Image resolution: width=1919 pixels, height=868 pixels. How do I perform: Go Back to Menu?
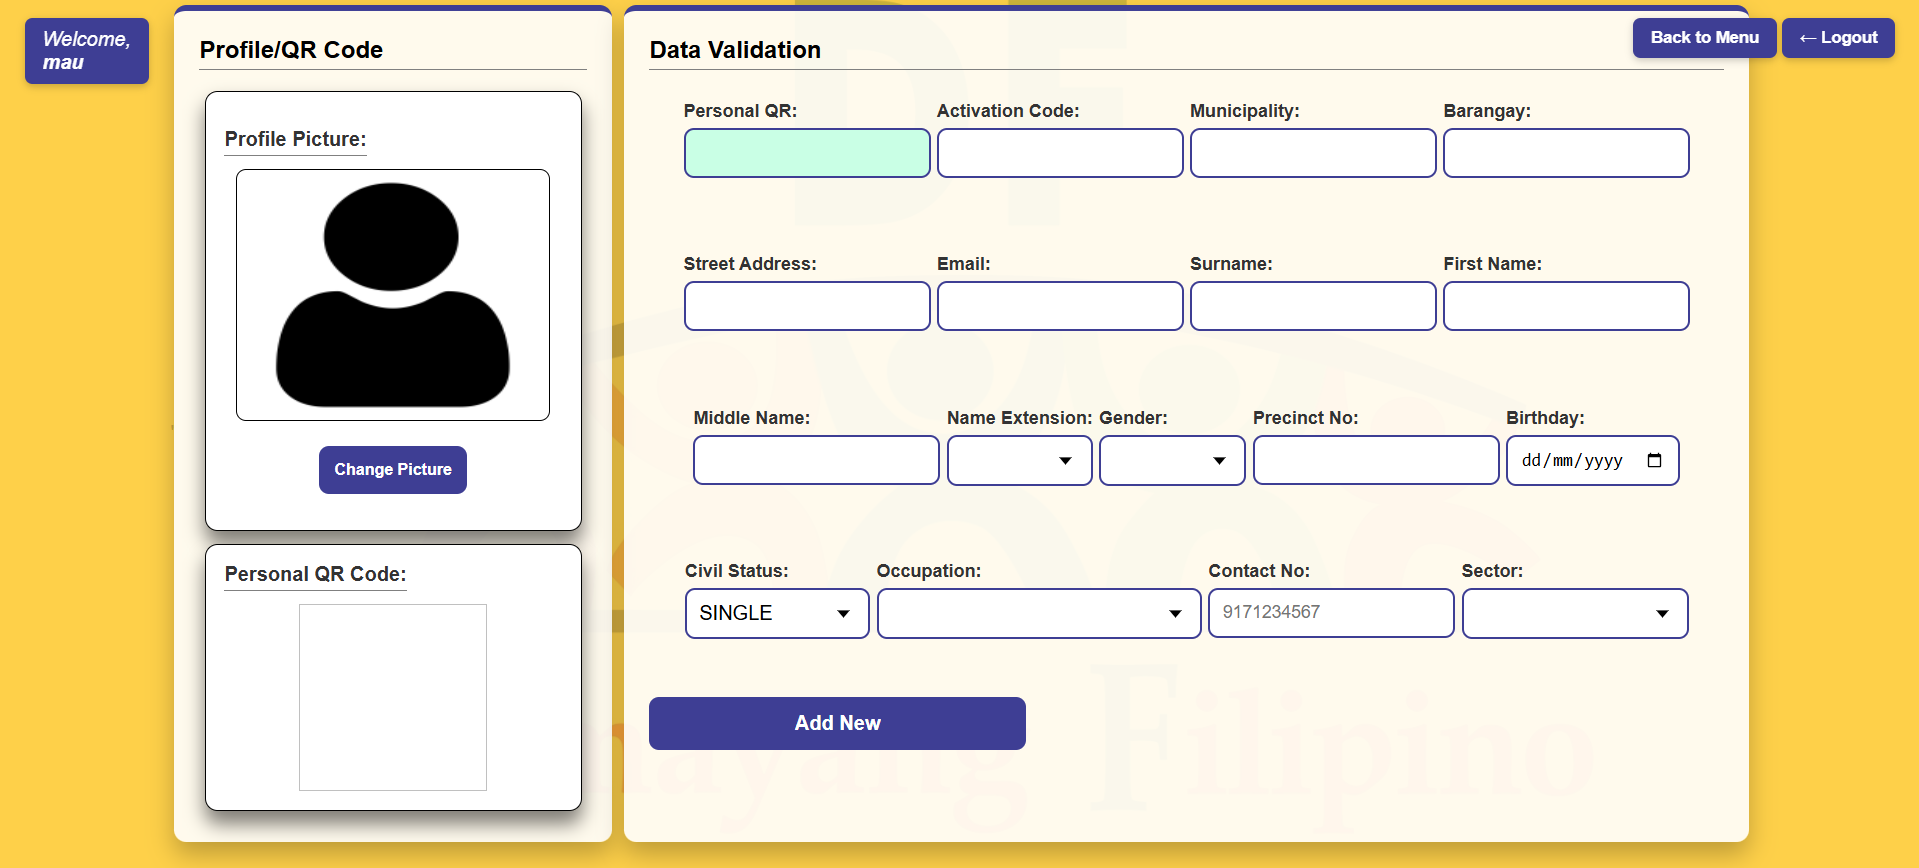1704,38
